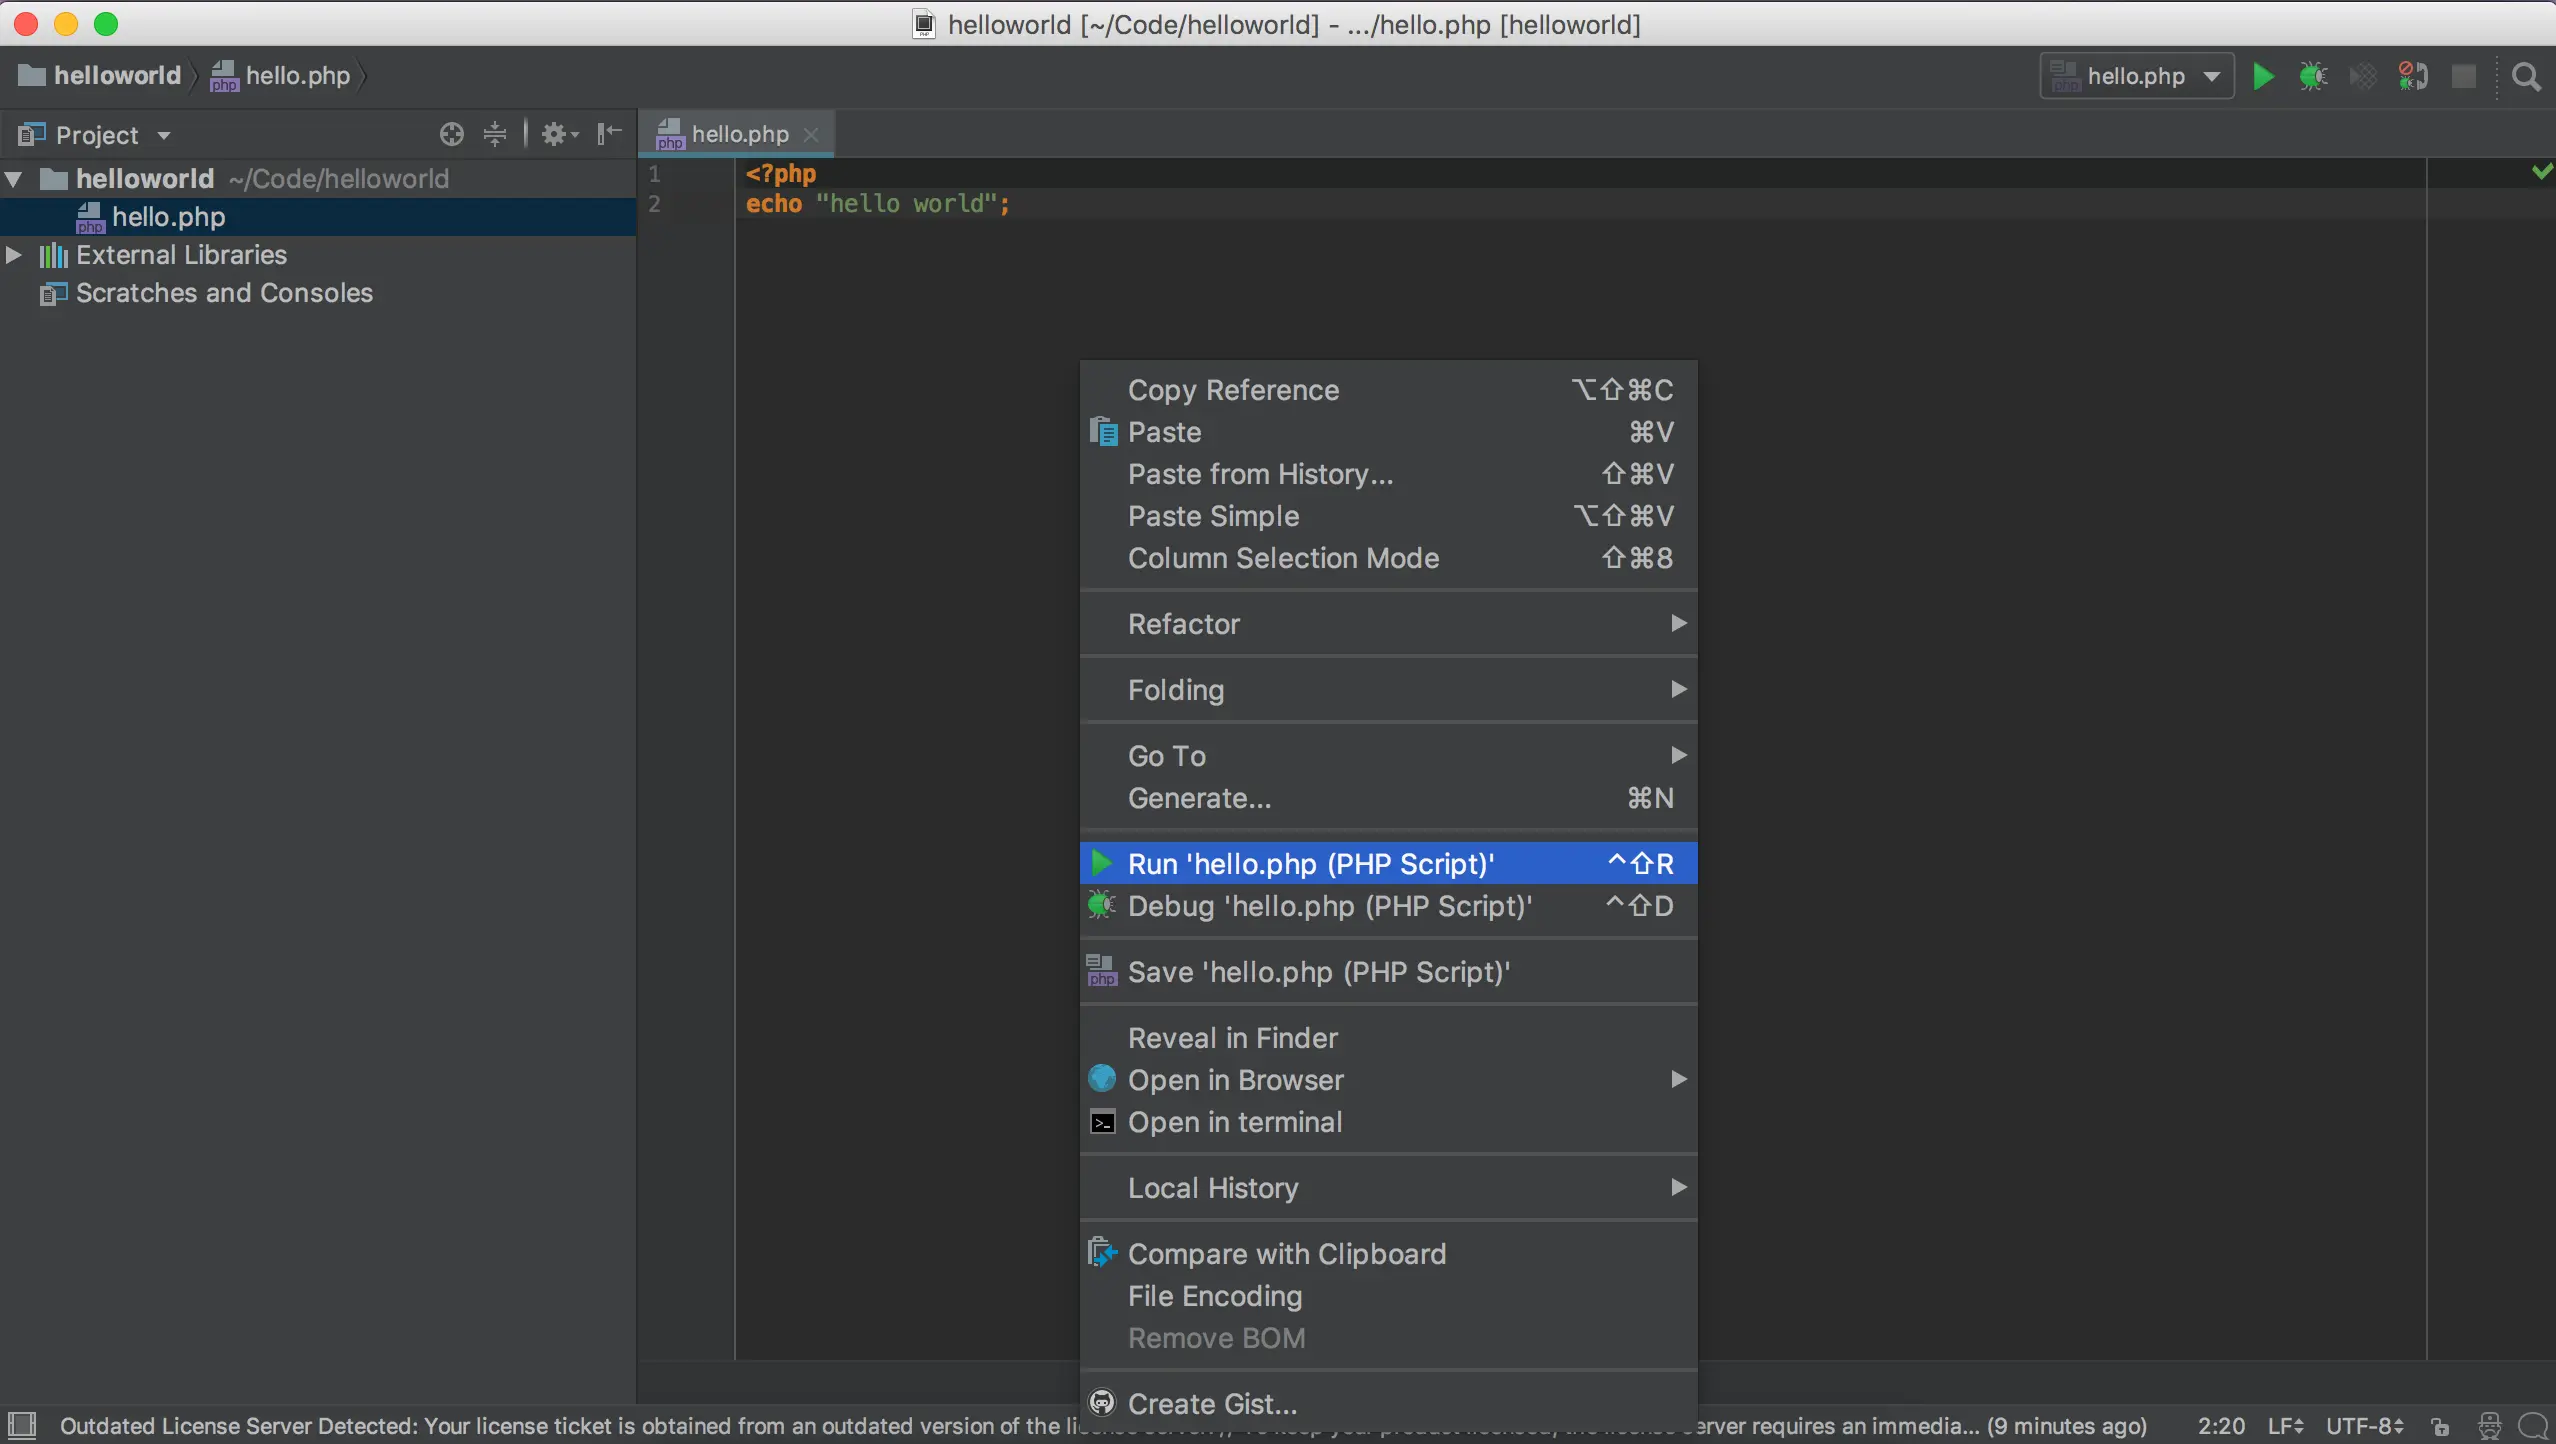Viewport: 2556px width, 1444px height.
Task: Close the hello.php editor tab
Action: point(812,134)
